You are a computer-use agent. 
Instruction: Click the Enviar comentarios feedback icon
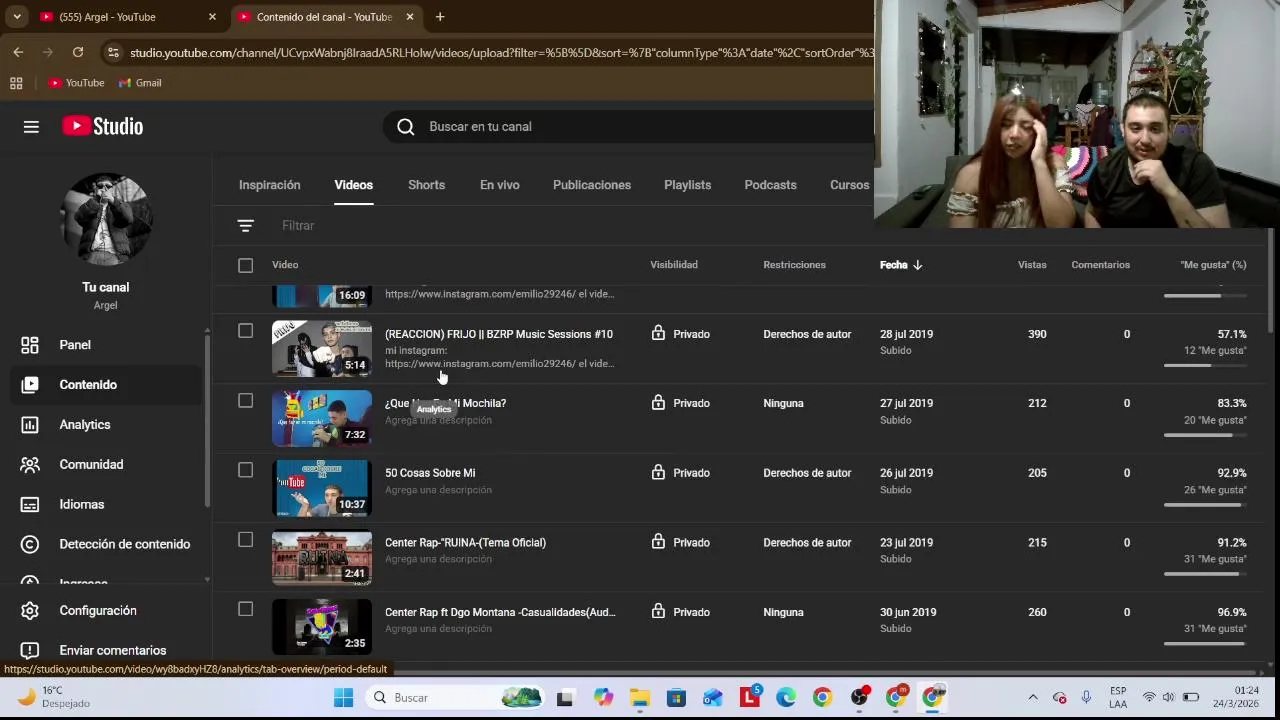pyautogui.click(x=30, y=651)
